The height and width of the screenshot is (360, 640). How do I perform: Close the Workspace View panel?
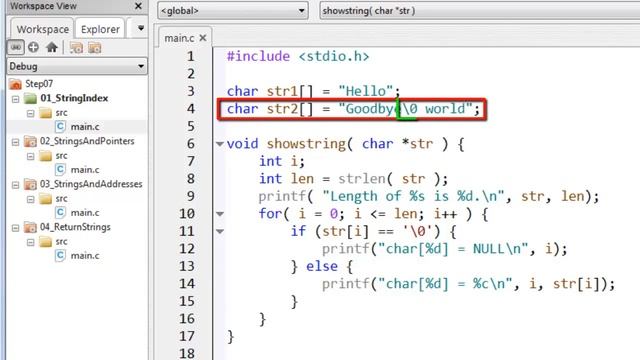138,6
